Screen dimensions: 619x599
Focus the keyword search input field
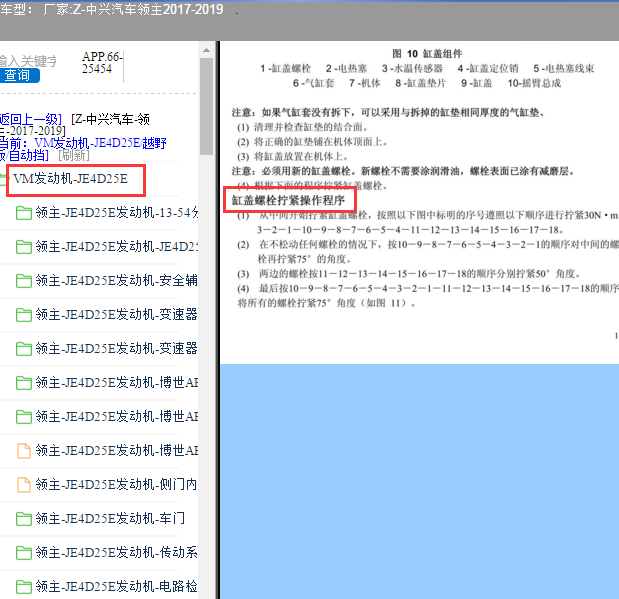coord(28,61)
